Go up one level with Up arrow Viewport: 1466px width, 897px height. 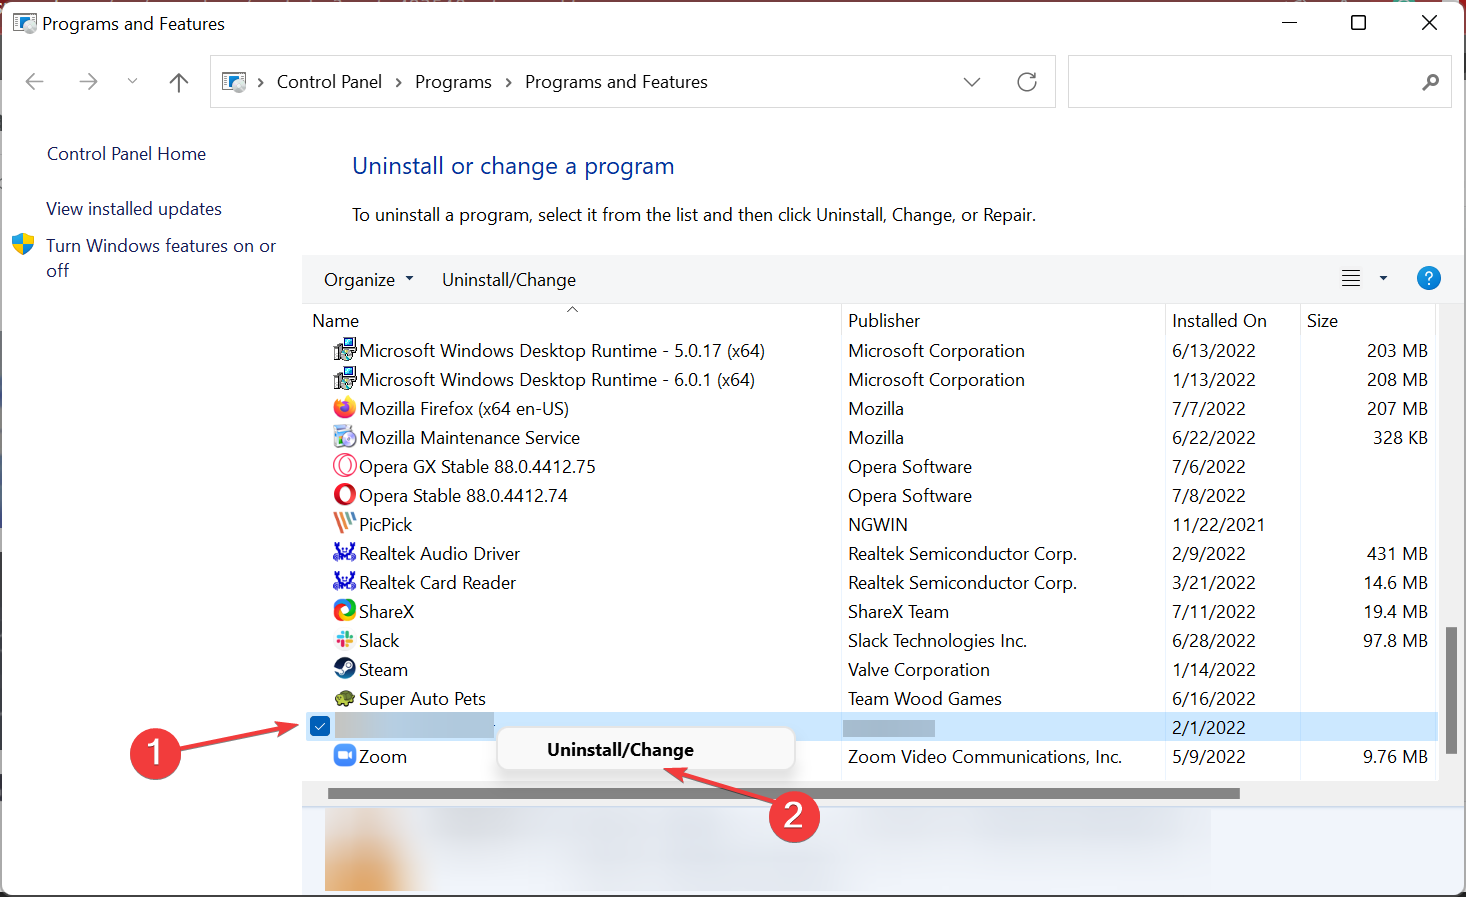coord(179,82)
